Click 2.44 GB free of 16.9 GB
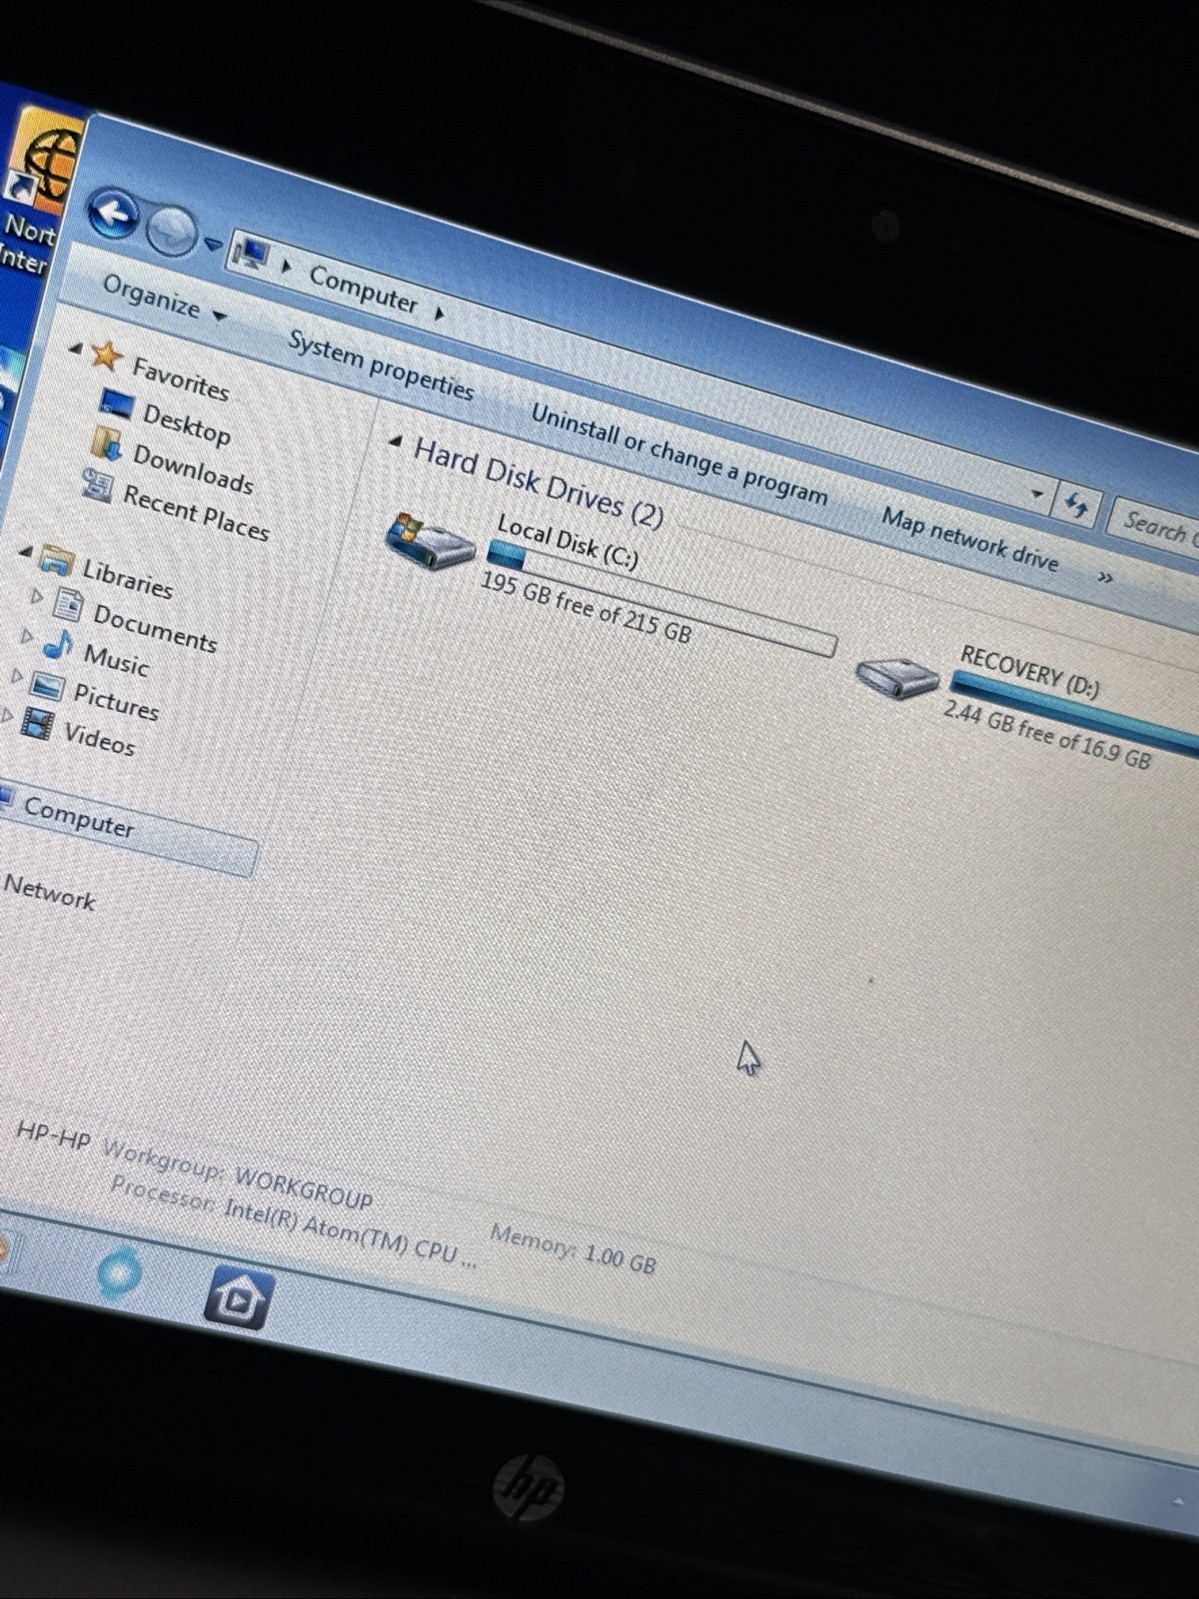Image resolution: width=1199 pixels, height=1599 pixels. tap(1047, 735)
